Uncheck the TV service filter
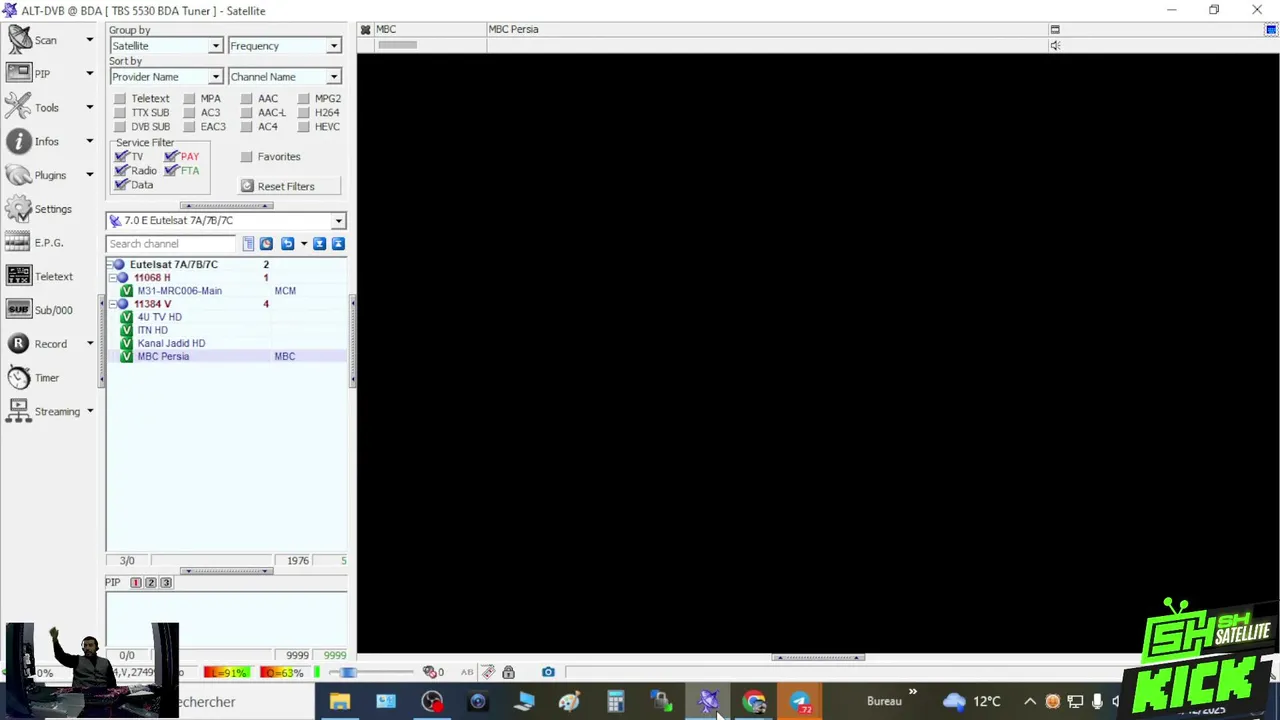Image resolution: width=1280 pixels, height=720 pixels. point(122,157)
